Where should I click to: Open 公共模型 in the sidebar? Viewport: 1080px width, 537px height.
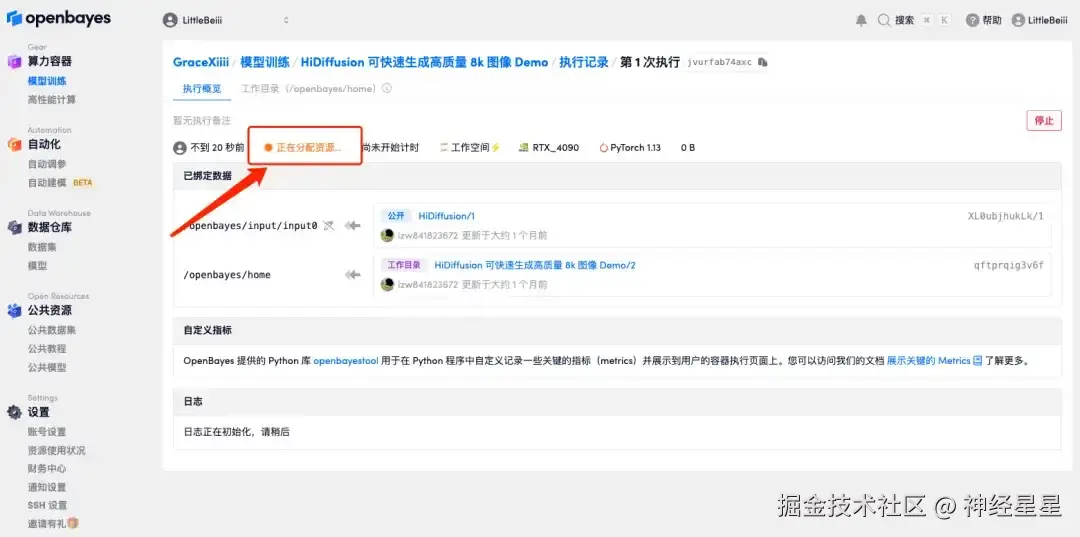[x=48, y=368]
